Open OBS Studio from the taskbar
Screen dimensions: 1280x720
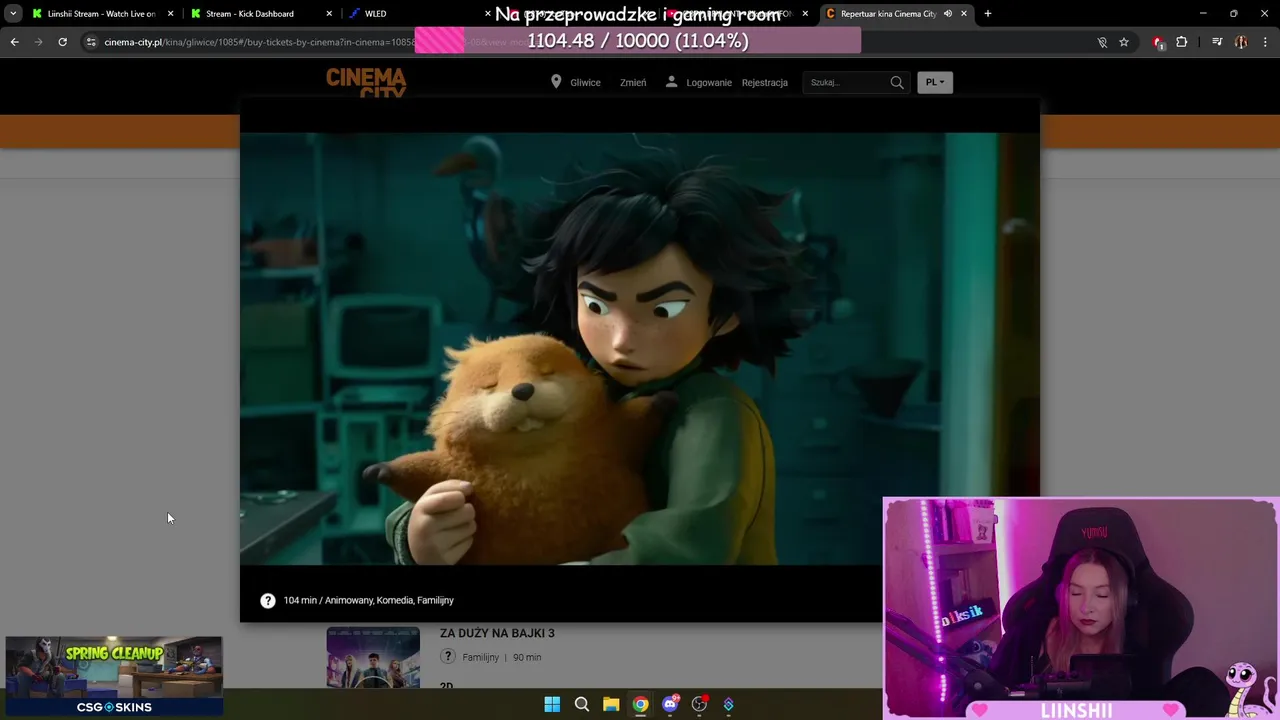[x=699, y=704]
